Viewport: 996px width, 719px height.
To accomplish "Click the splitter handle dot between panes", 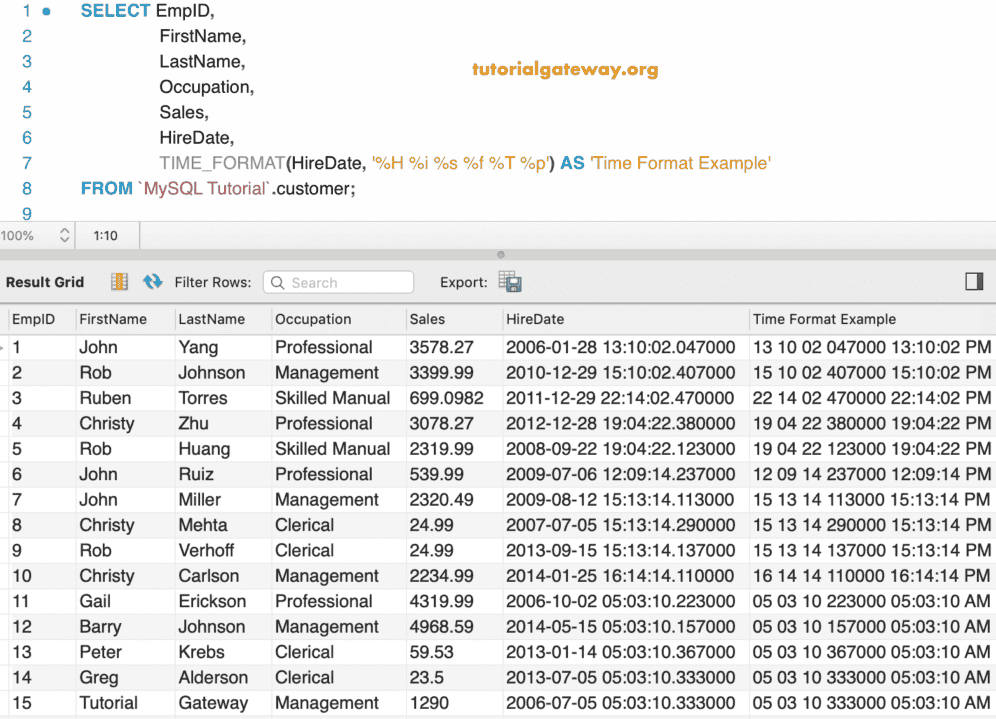I will 501,255.
